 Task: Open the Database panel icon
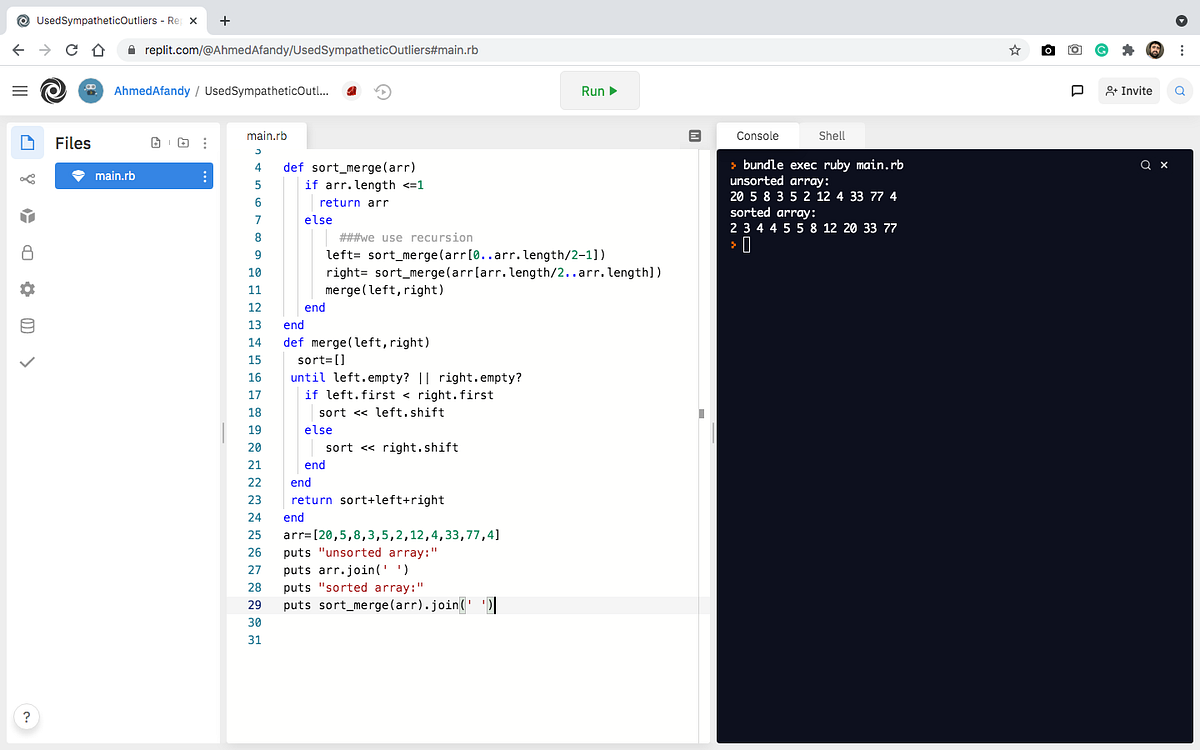point(27,325)
